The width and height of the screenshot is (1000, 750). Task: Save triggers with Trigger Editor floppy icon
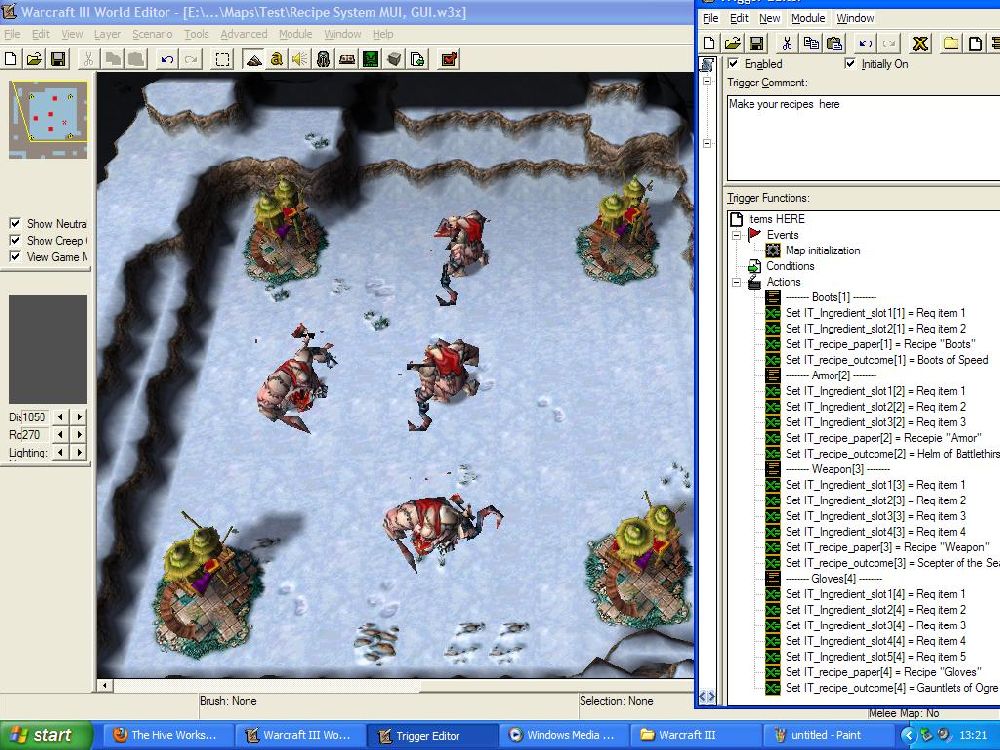pyautogui.click(x=756, y=43)
